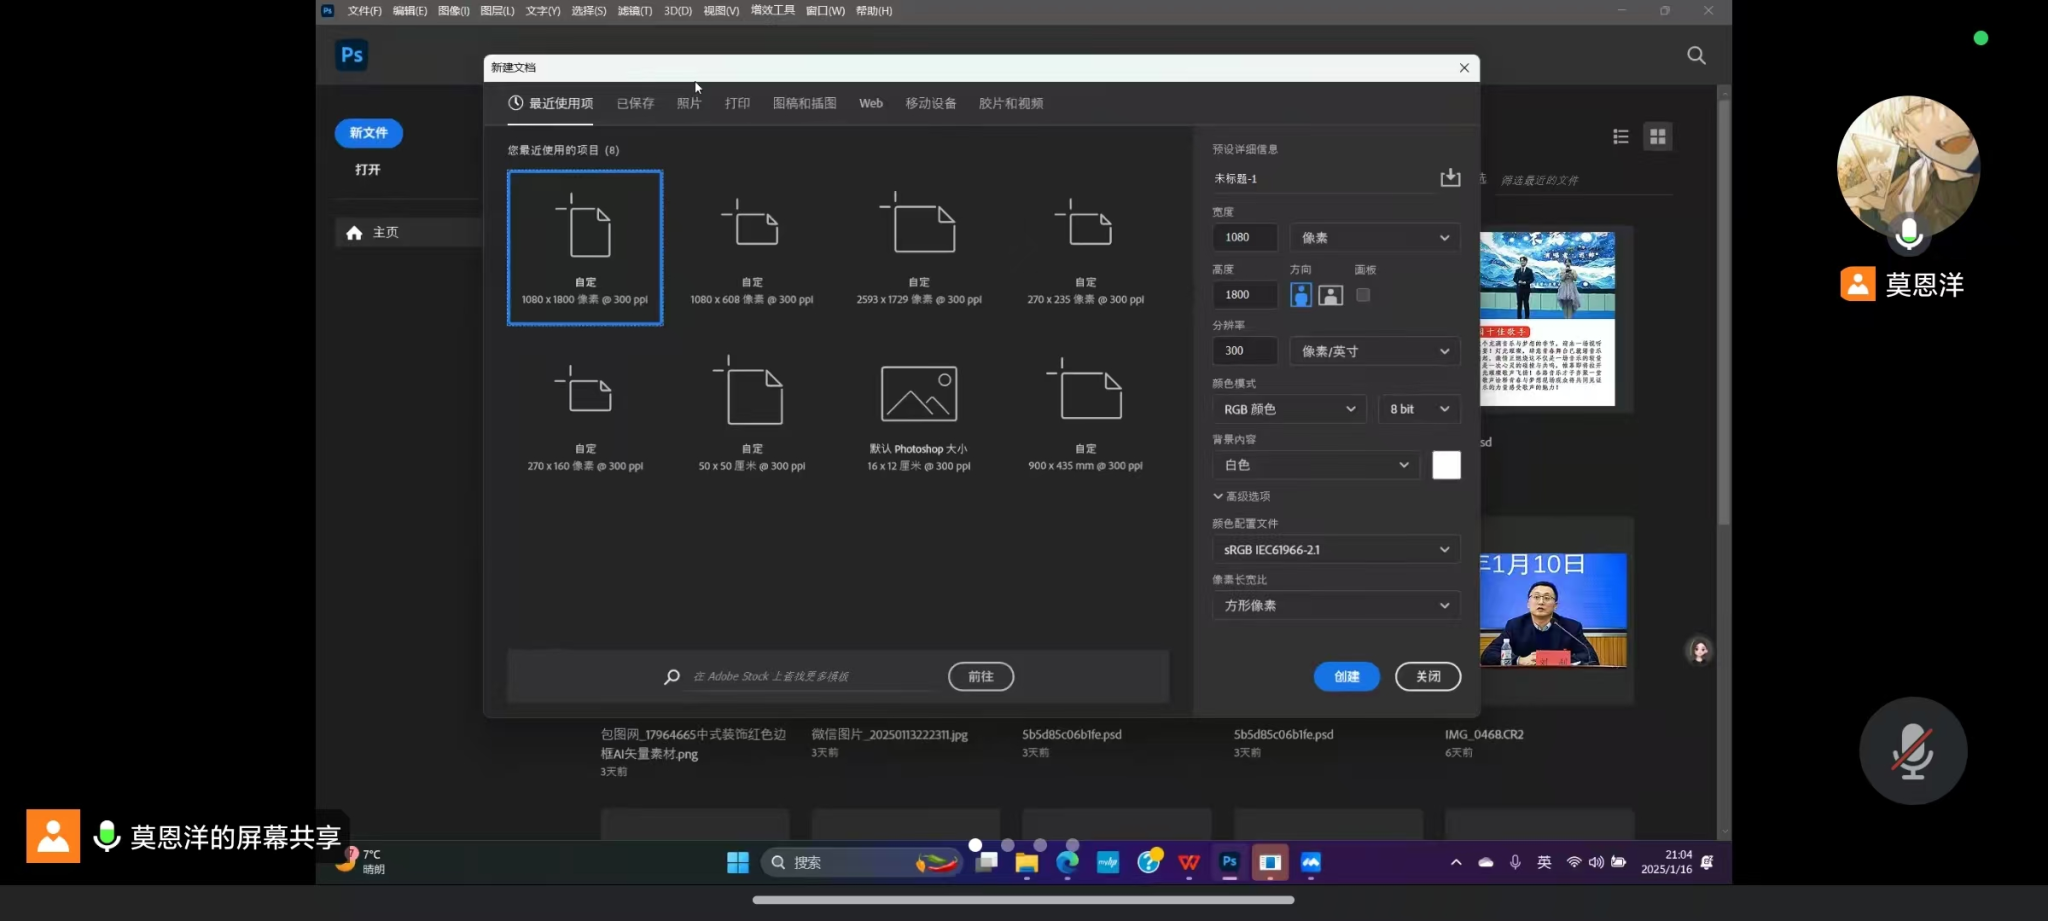The width and height of the screenshot is (2048, 921).
Task: Click the save preset icon beside 未标题-1
Action: (1449, 178)
